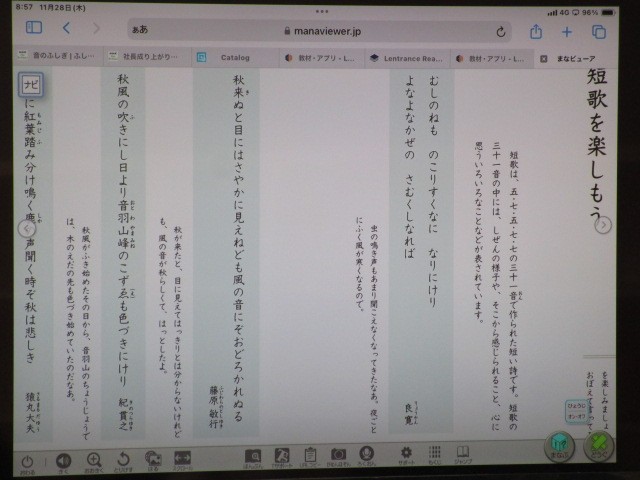
Task: Tap the explanation starting 秋風がふき始めたその日から
Action: pyautogui.click(x=78, y=331)
